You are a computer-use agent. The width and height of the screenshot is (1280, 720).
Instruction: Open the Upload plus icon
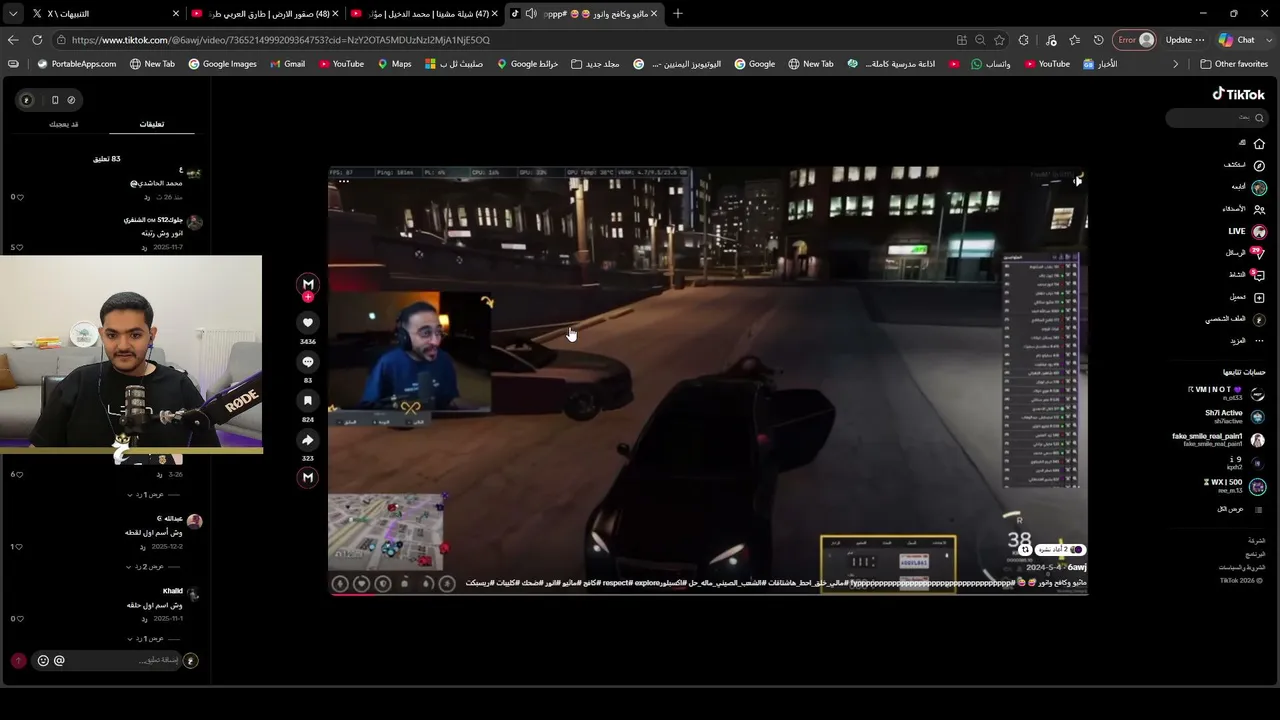click(x=1259, y=297)
